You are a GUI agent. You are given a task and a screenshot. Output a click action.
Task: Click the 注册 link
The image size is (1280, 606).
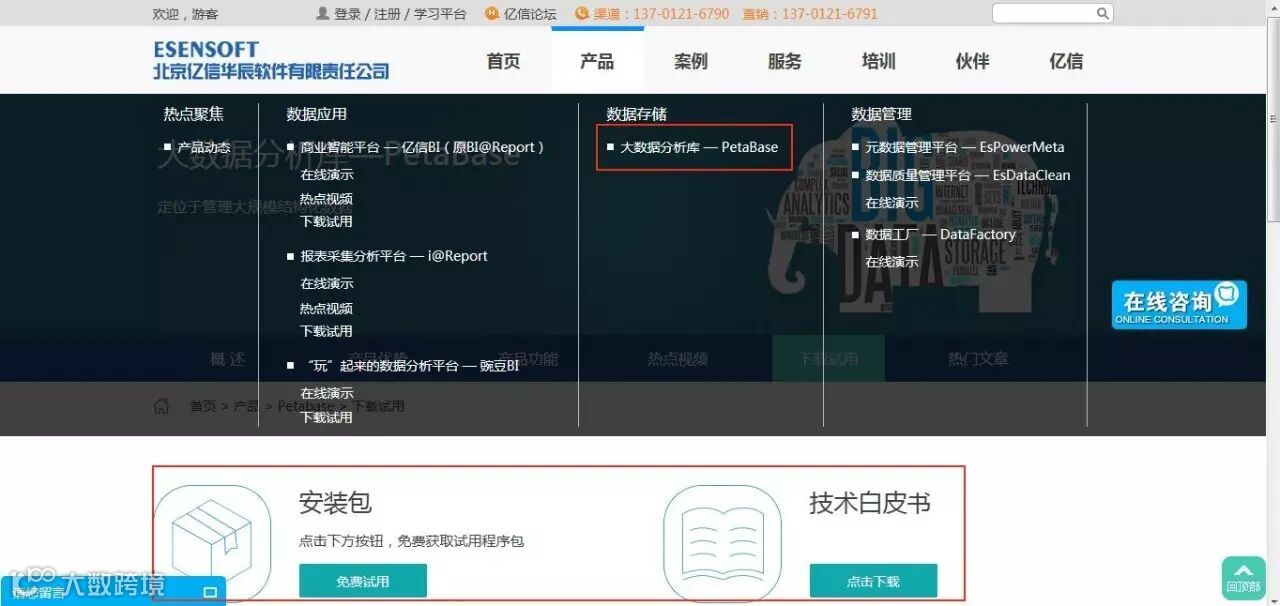[x=387, y=14]
